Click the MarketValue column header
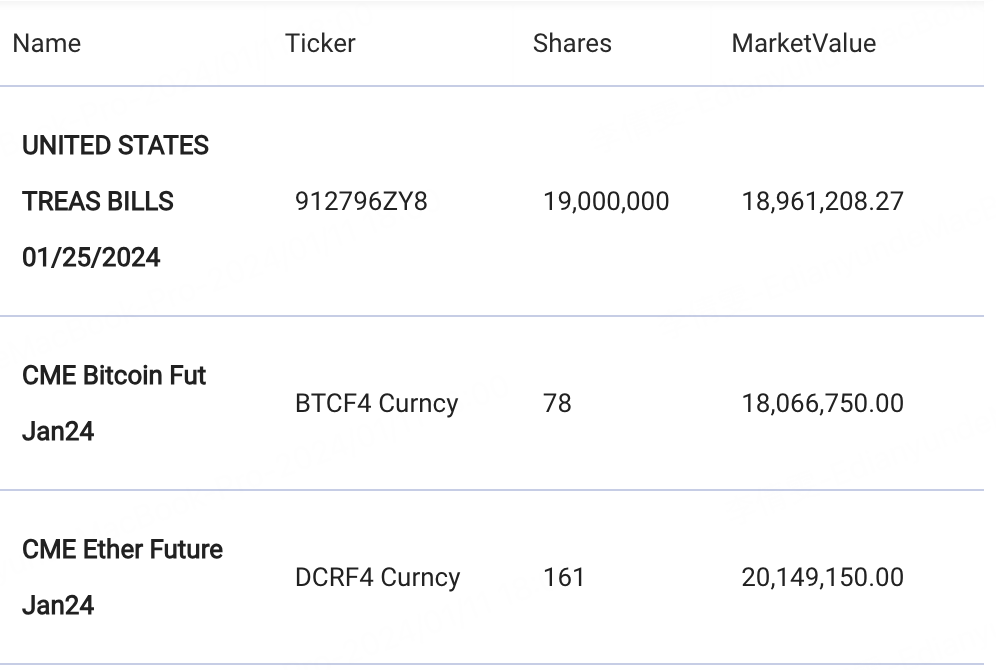Viewport: 996px width, 670px height. 804,43
